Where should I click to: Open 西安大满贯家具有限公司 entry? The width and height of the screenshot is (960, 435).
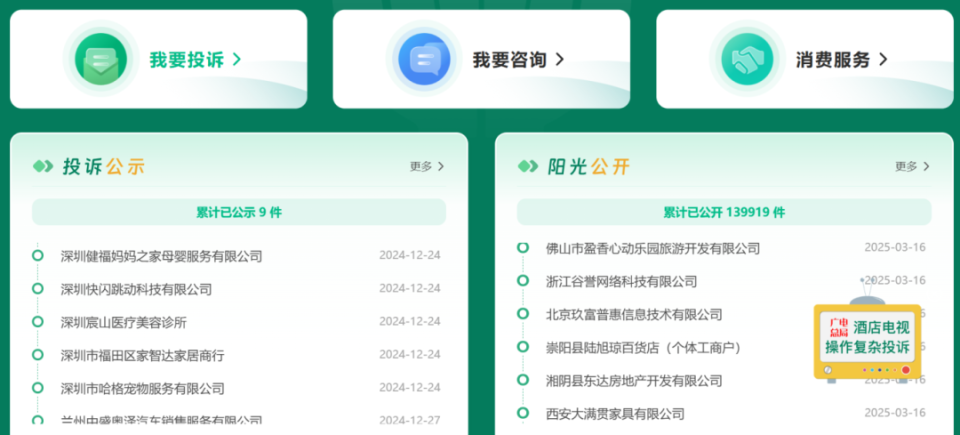coord(615,414)
